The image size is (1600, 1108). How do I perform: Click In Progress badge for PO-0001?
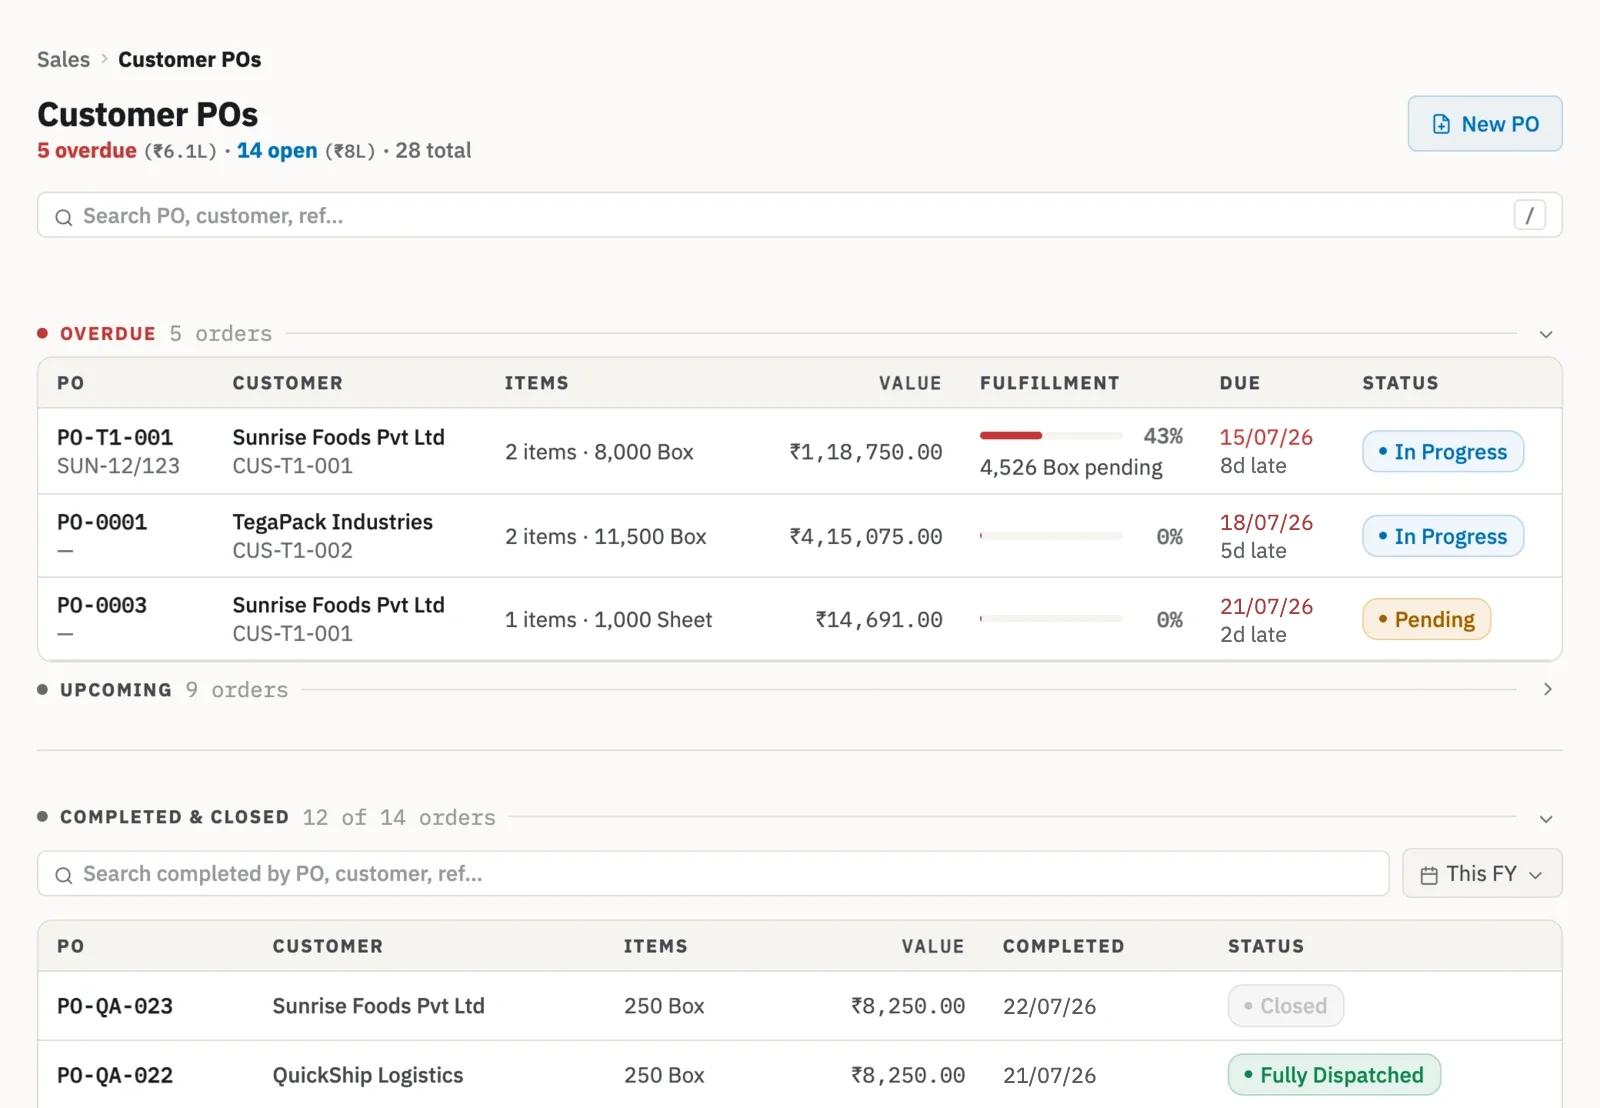pyautogui.click(x=1442, y=536)
